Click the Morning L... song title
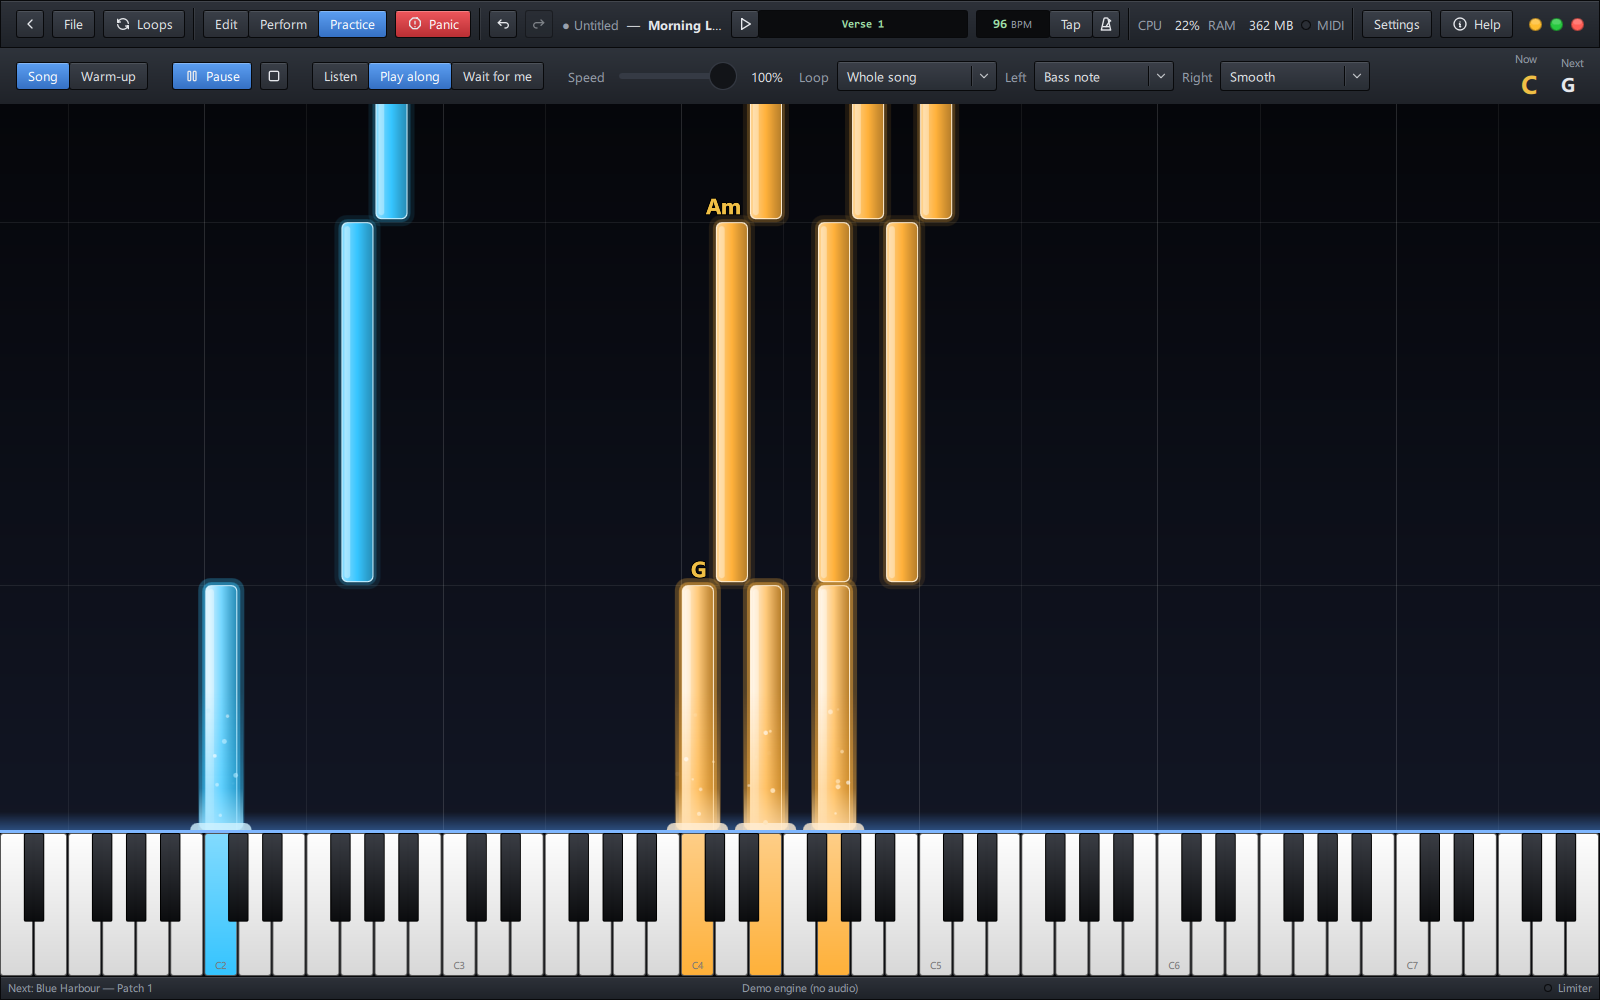Image resolution: width=1600 pixels, height=1000 pixels. pyautogui.click(x=685, y=25)
